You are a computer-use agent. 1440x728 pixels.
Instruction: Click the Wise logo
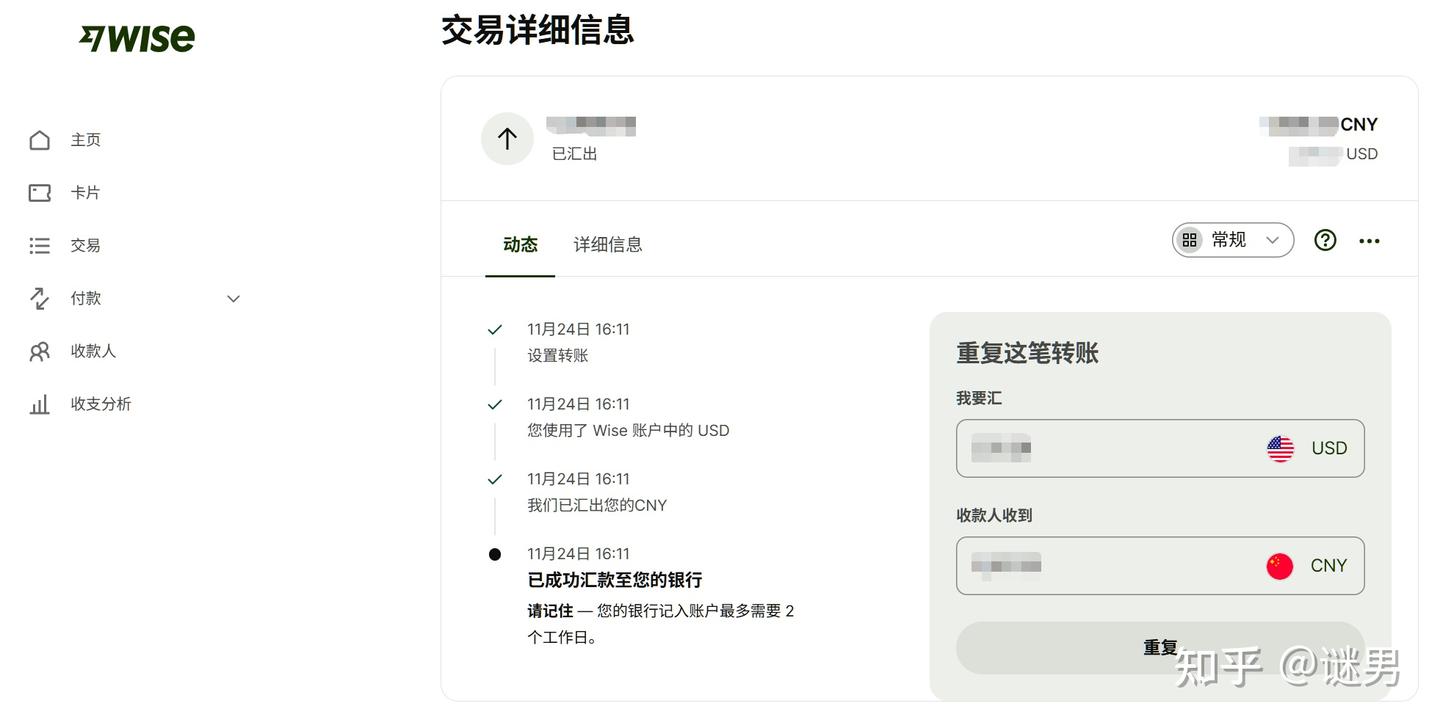137,37
